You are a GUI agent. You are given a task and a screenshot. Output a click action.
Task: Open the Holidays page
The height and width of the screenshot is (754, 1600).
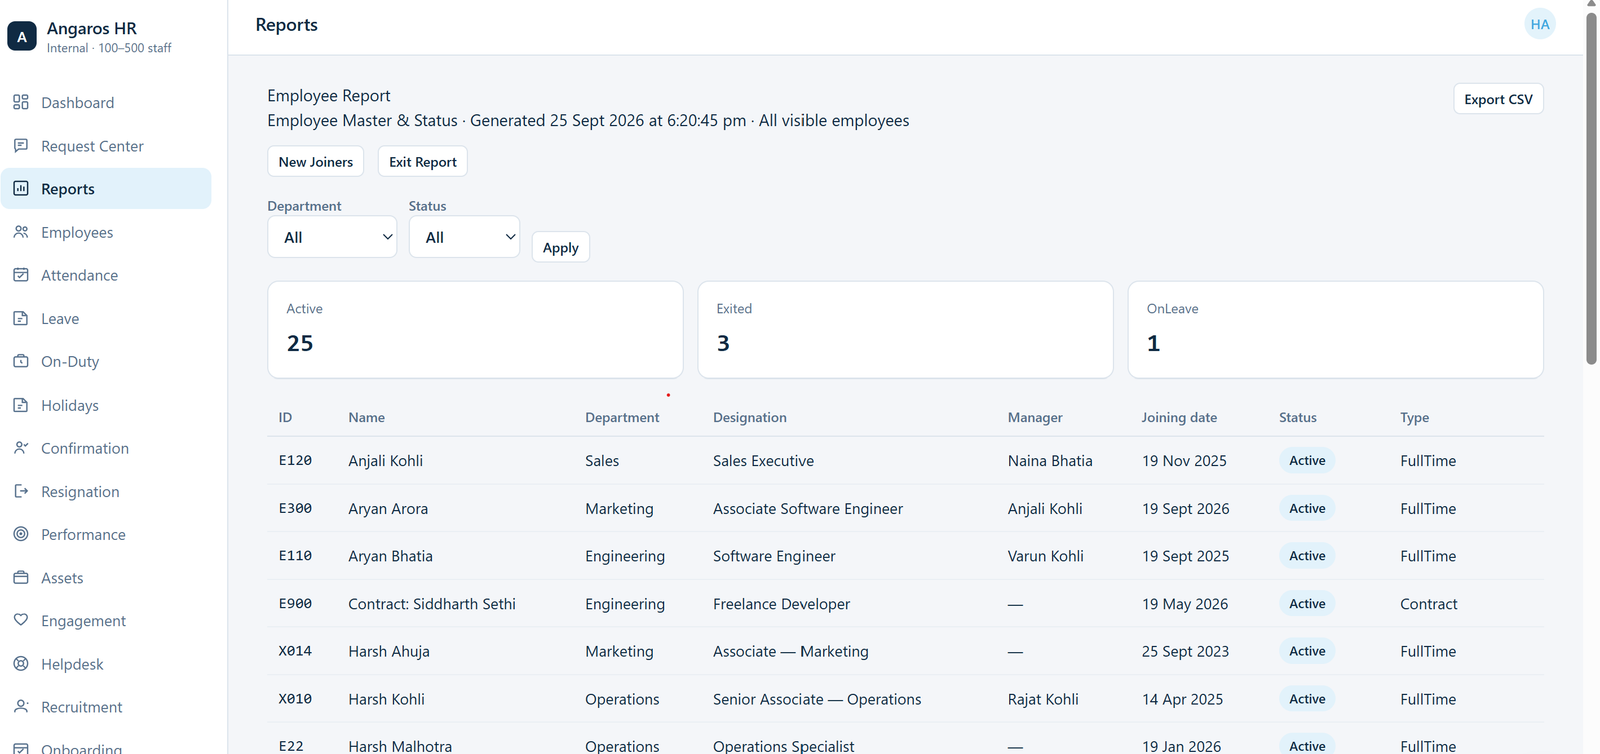(x=106, y=405)
